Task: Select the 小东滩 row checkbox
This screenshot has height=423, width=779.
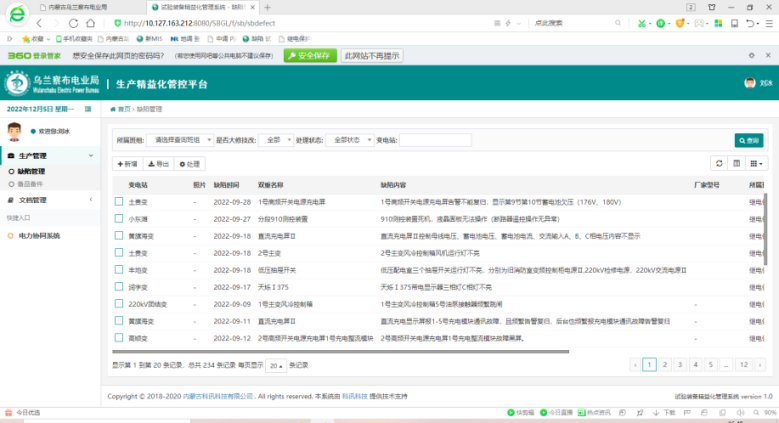Action: click(x=119, y=217)
